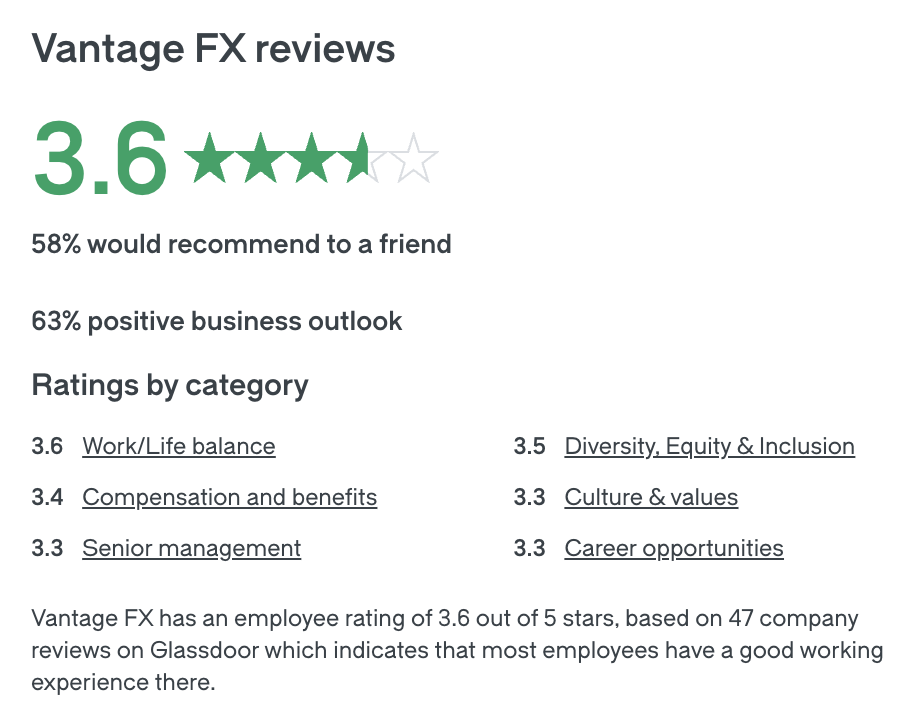Click the 58% would recommend text
Image resolution: width=916 pixels, height=722 pixels.
[x=242, y=243]
